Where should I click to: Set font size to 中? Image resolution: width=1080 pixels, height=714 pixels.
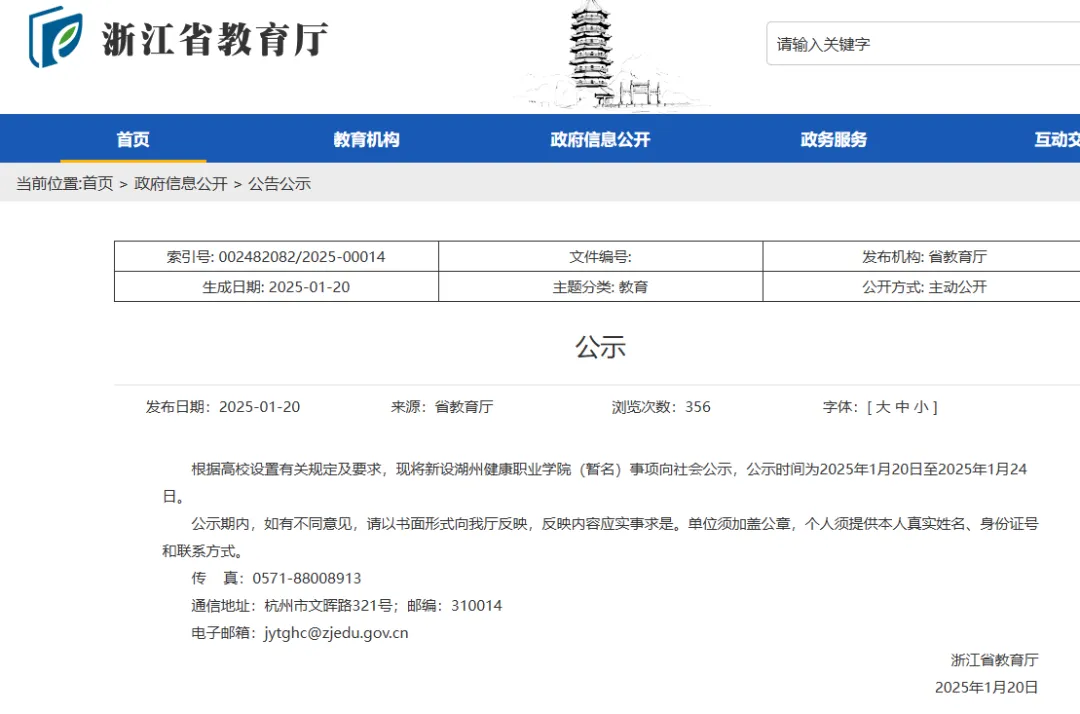pos(902,407)
